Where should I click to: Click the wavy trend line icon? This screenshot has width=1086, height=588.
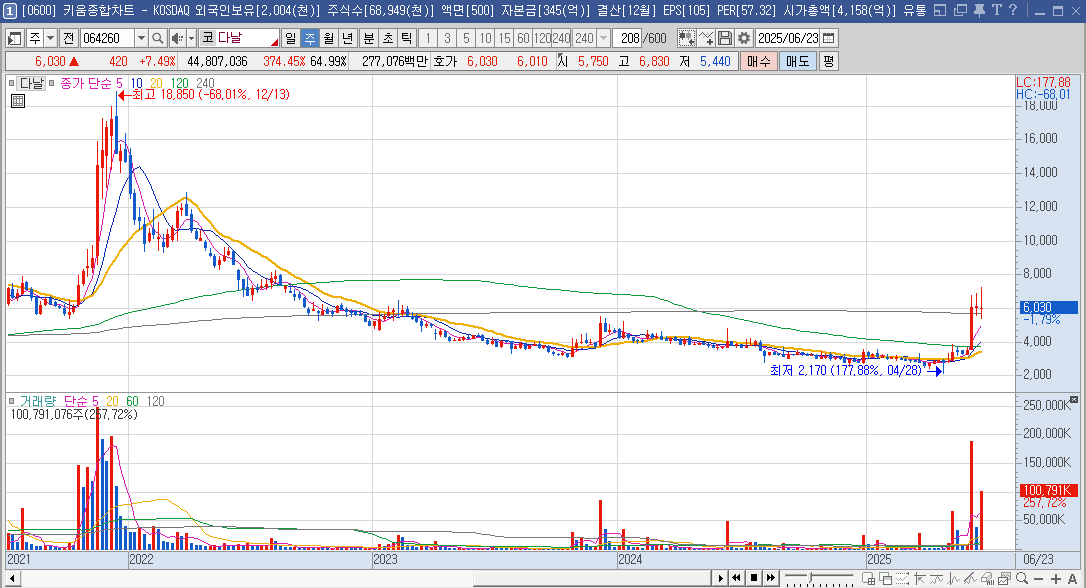tap(936, 578)
